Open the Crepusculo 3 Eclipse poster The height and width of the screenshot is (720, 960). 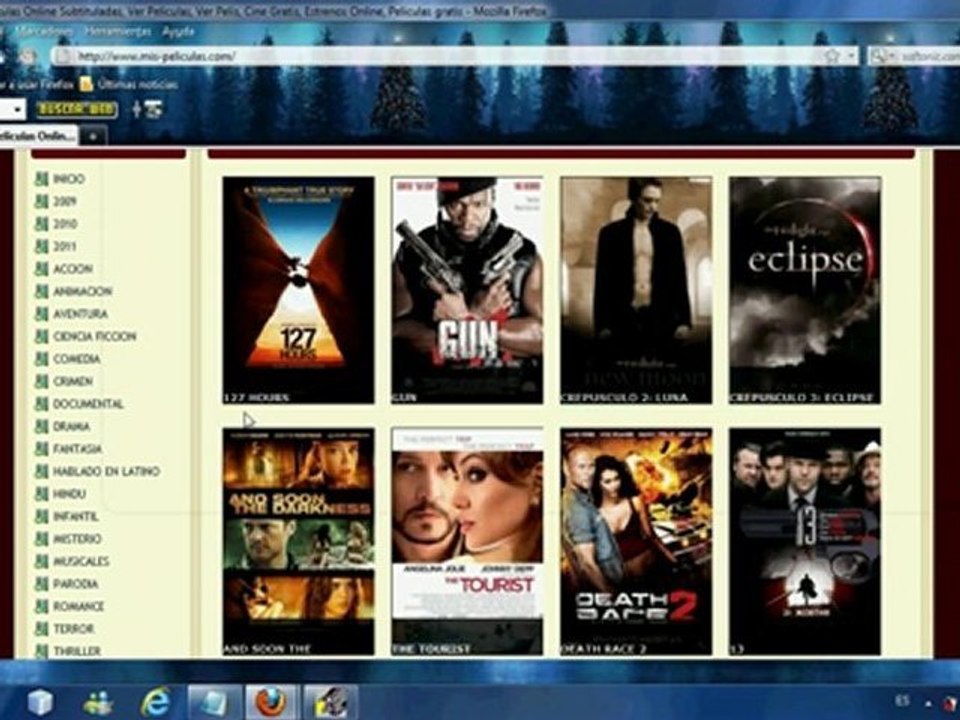pyautogui.click(x=805, y=290)
